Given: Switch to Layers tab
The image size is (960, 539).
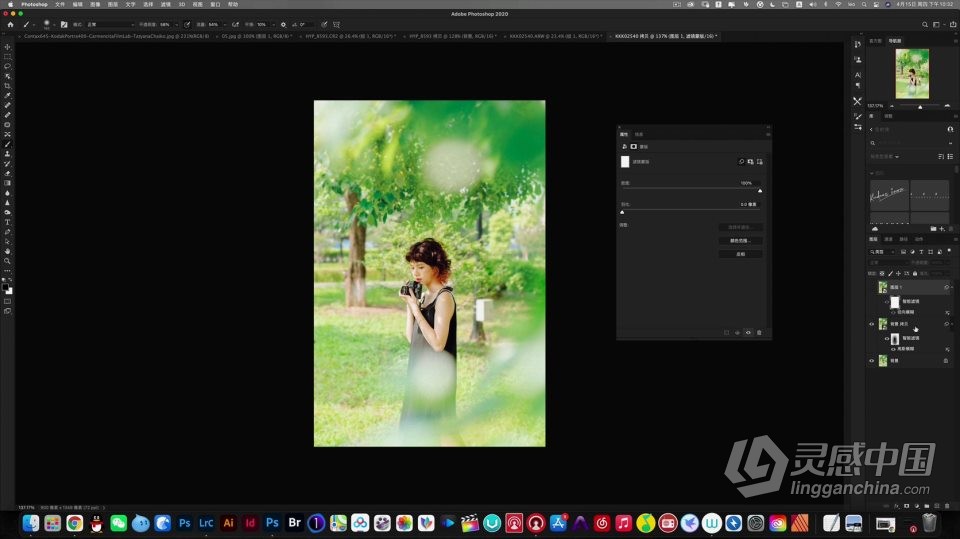Looking at the screenshot, I should (874, 239).
